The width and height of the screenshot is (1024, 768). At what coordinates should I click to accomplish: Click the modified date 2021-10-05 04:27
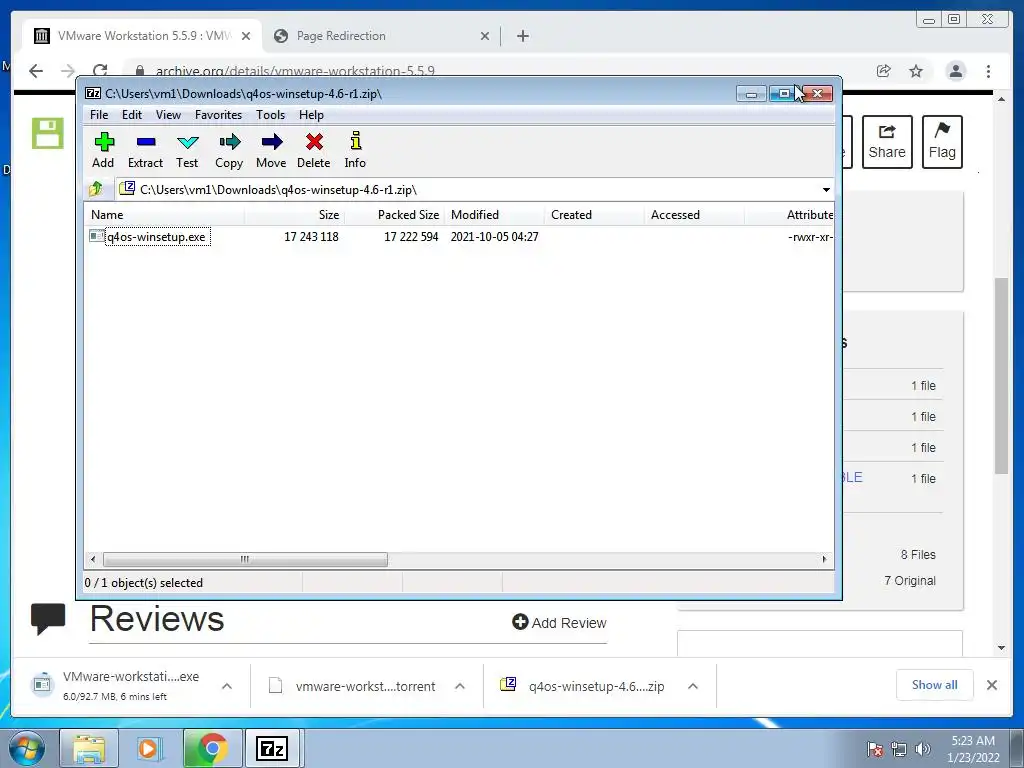pyautogui.click(x=494, y=236)
